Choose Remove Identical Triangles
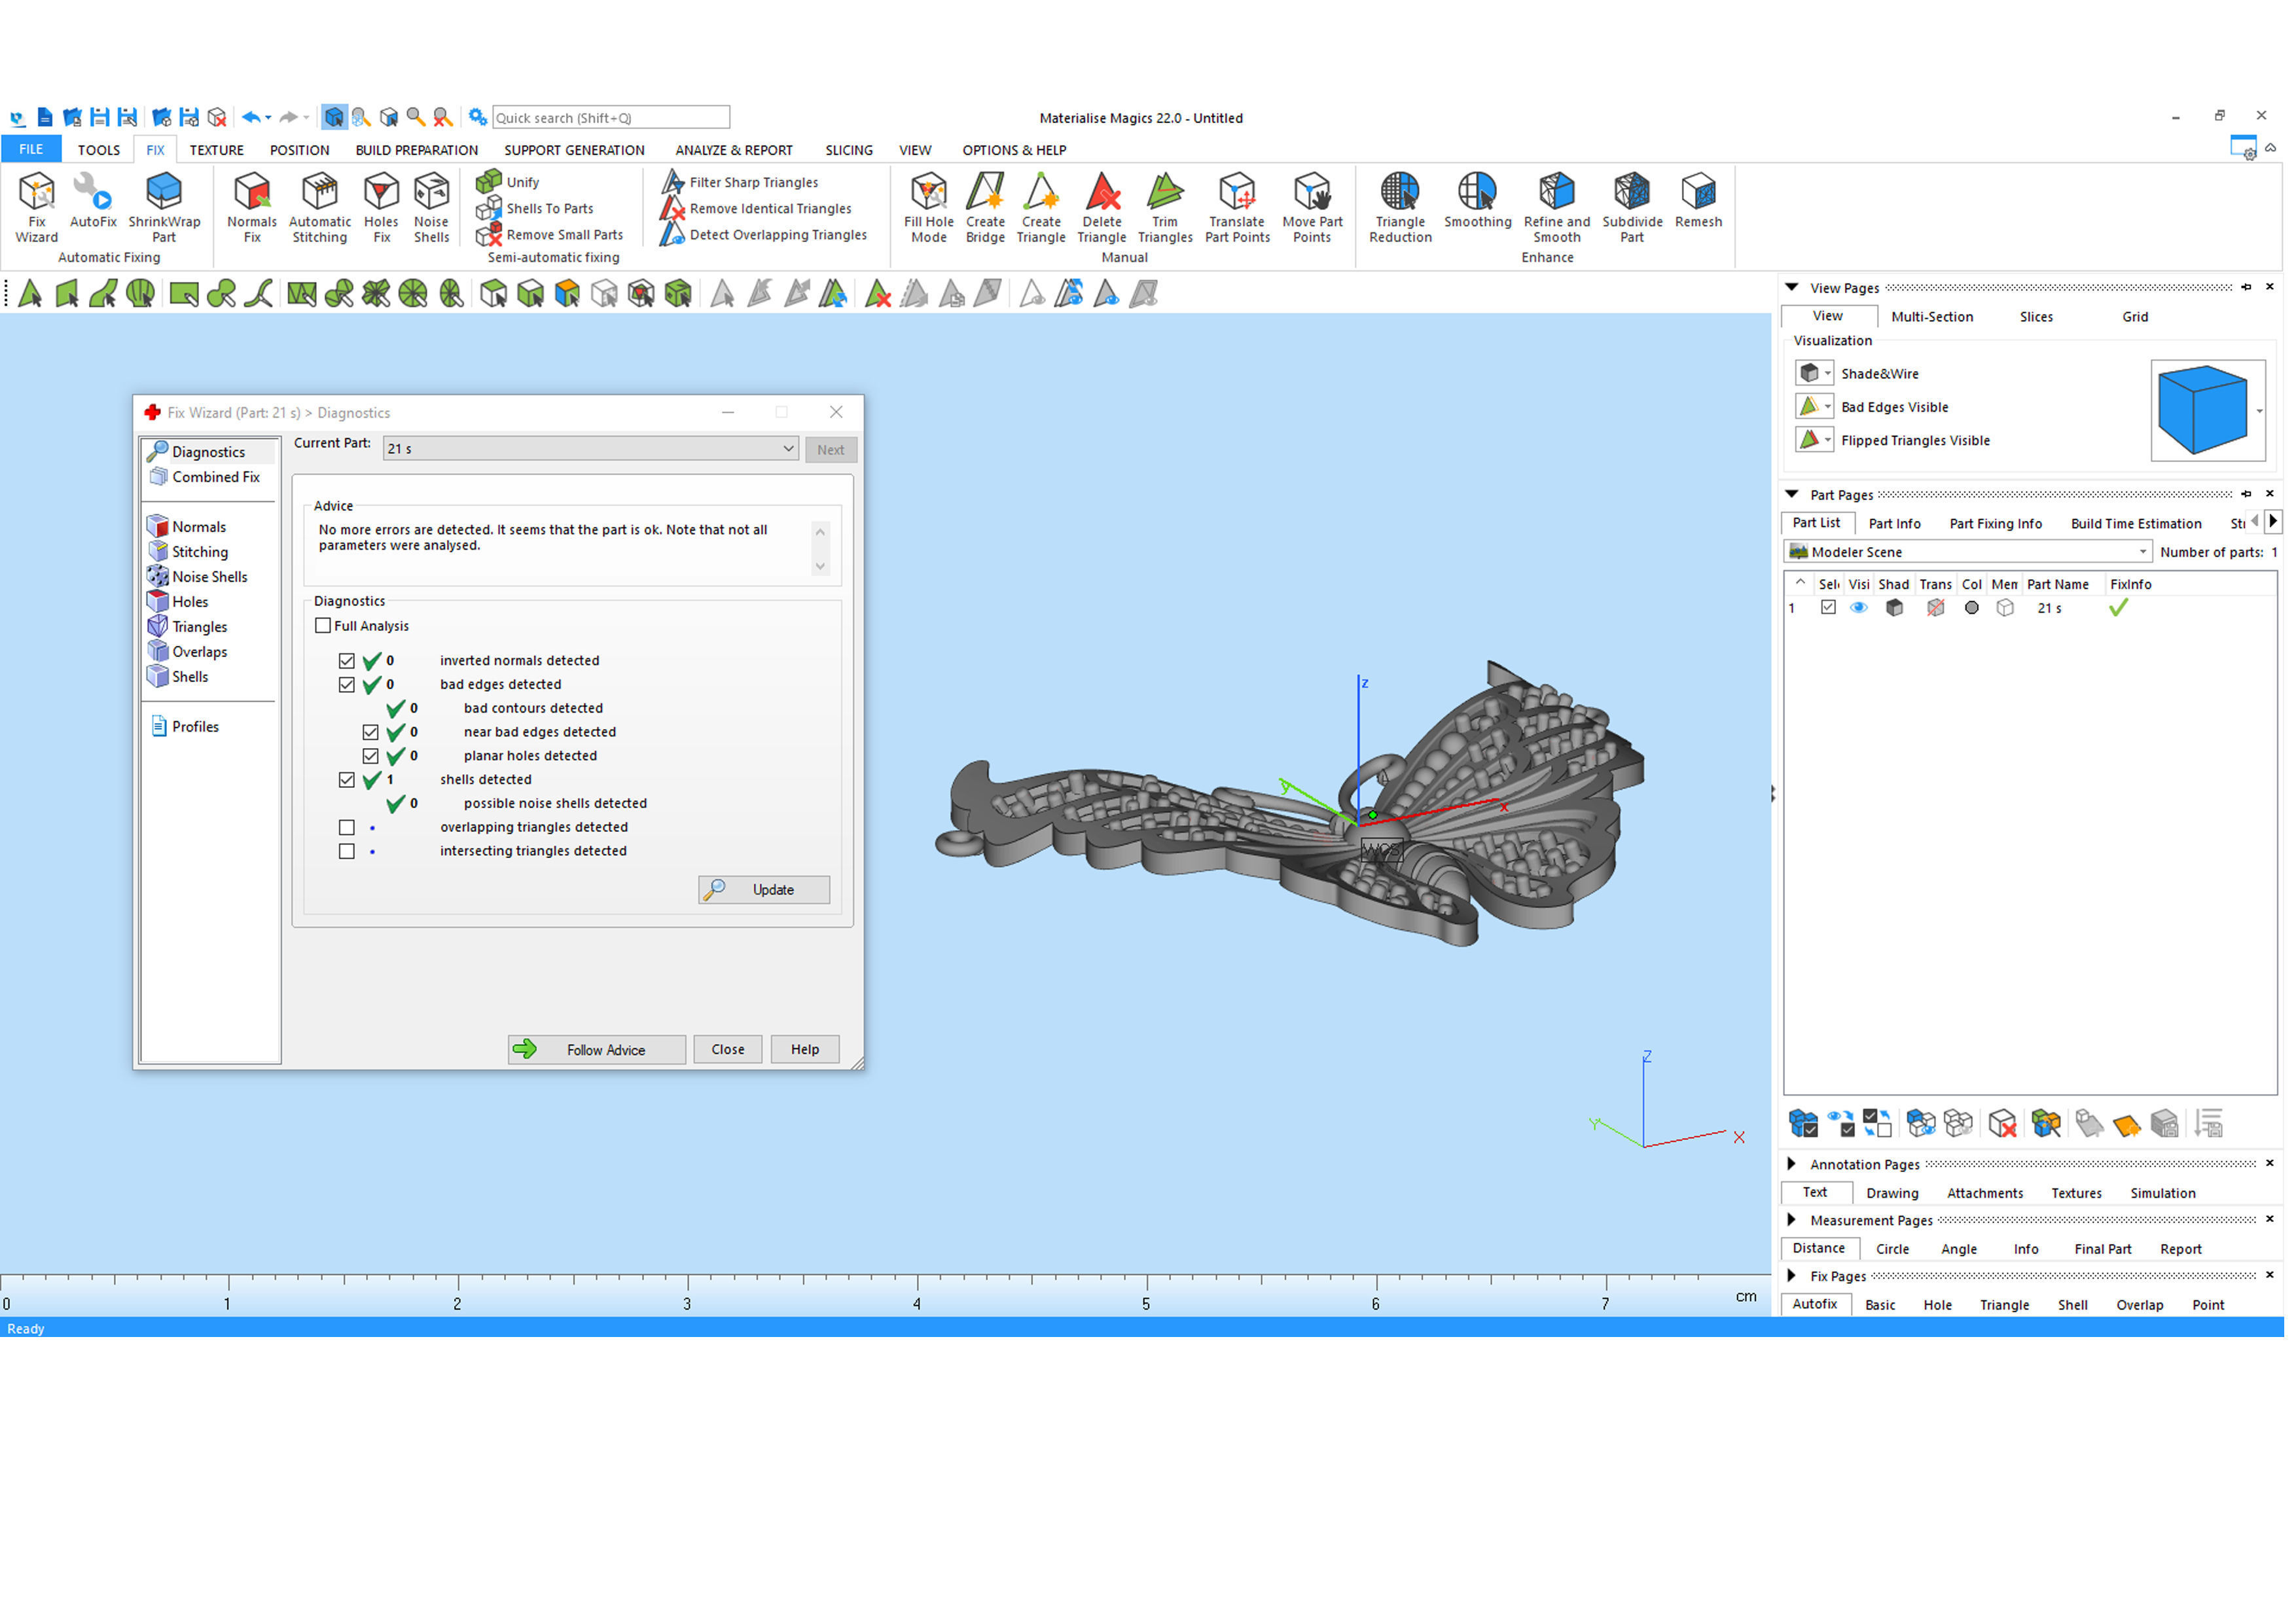This screenshot has width=2296, height=1623. (x=757, y=208)
